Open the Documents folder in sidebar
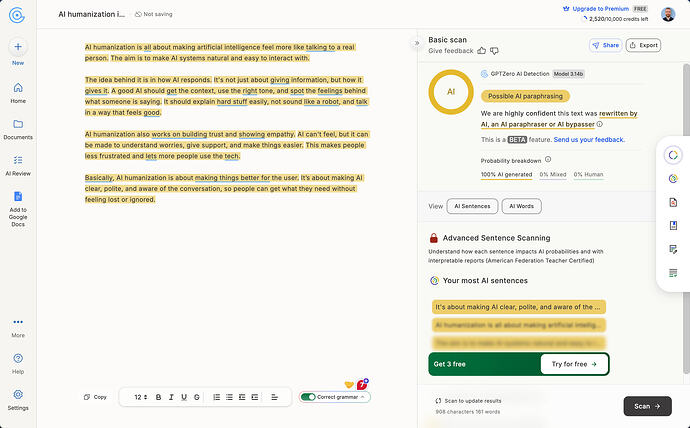 coord(18,124)
